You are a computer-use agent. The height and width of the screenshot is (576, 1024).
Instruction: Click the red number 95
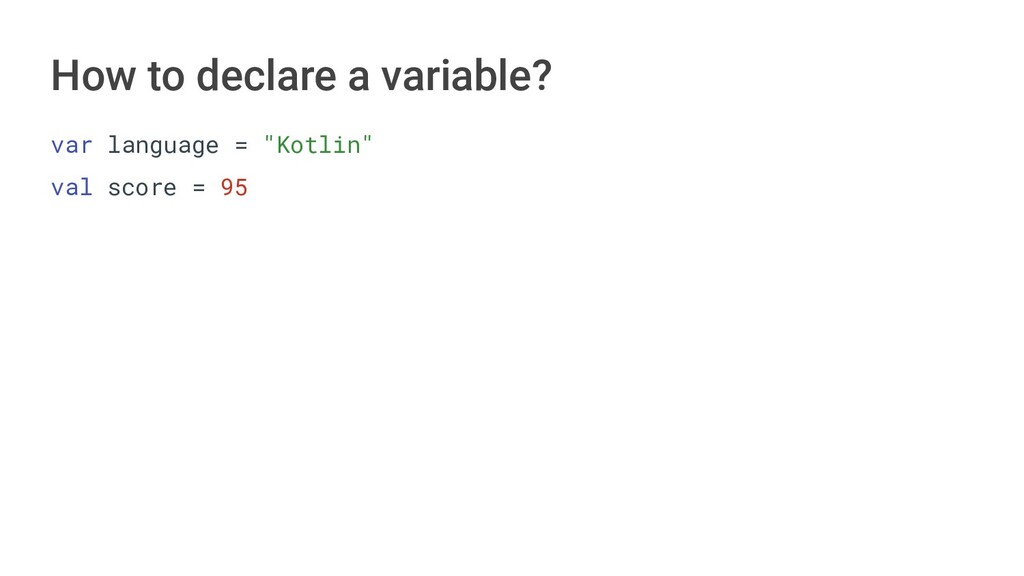click(x=234, y=187)
